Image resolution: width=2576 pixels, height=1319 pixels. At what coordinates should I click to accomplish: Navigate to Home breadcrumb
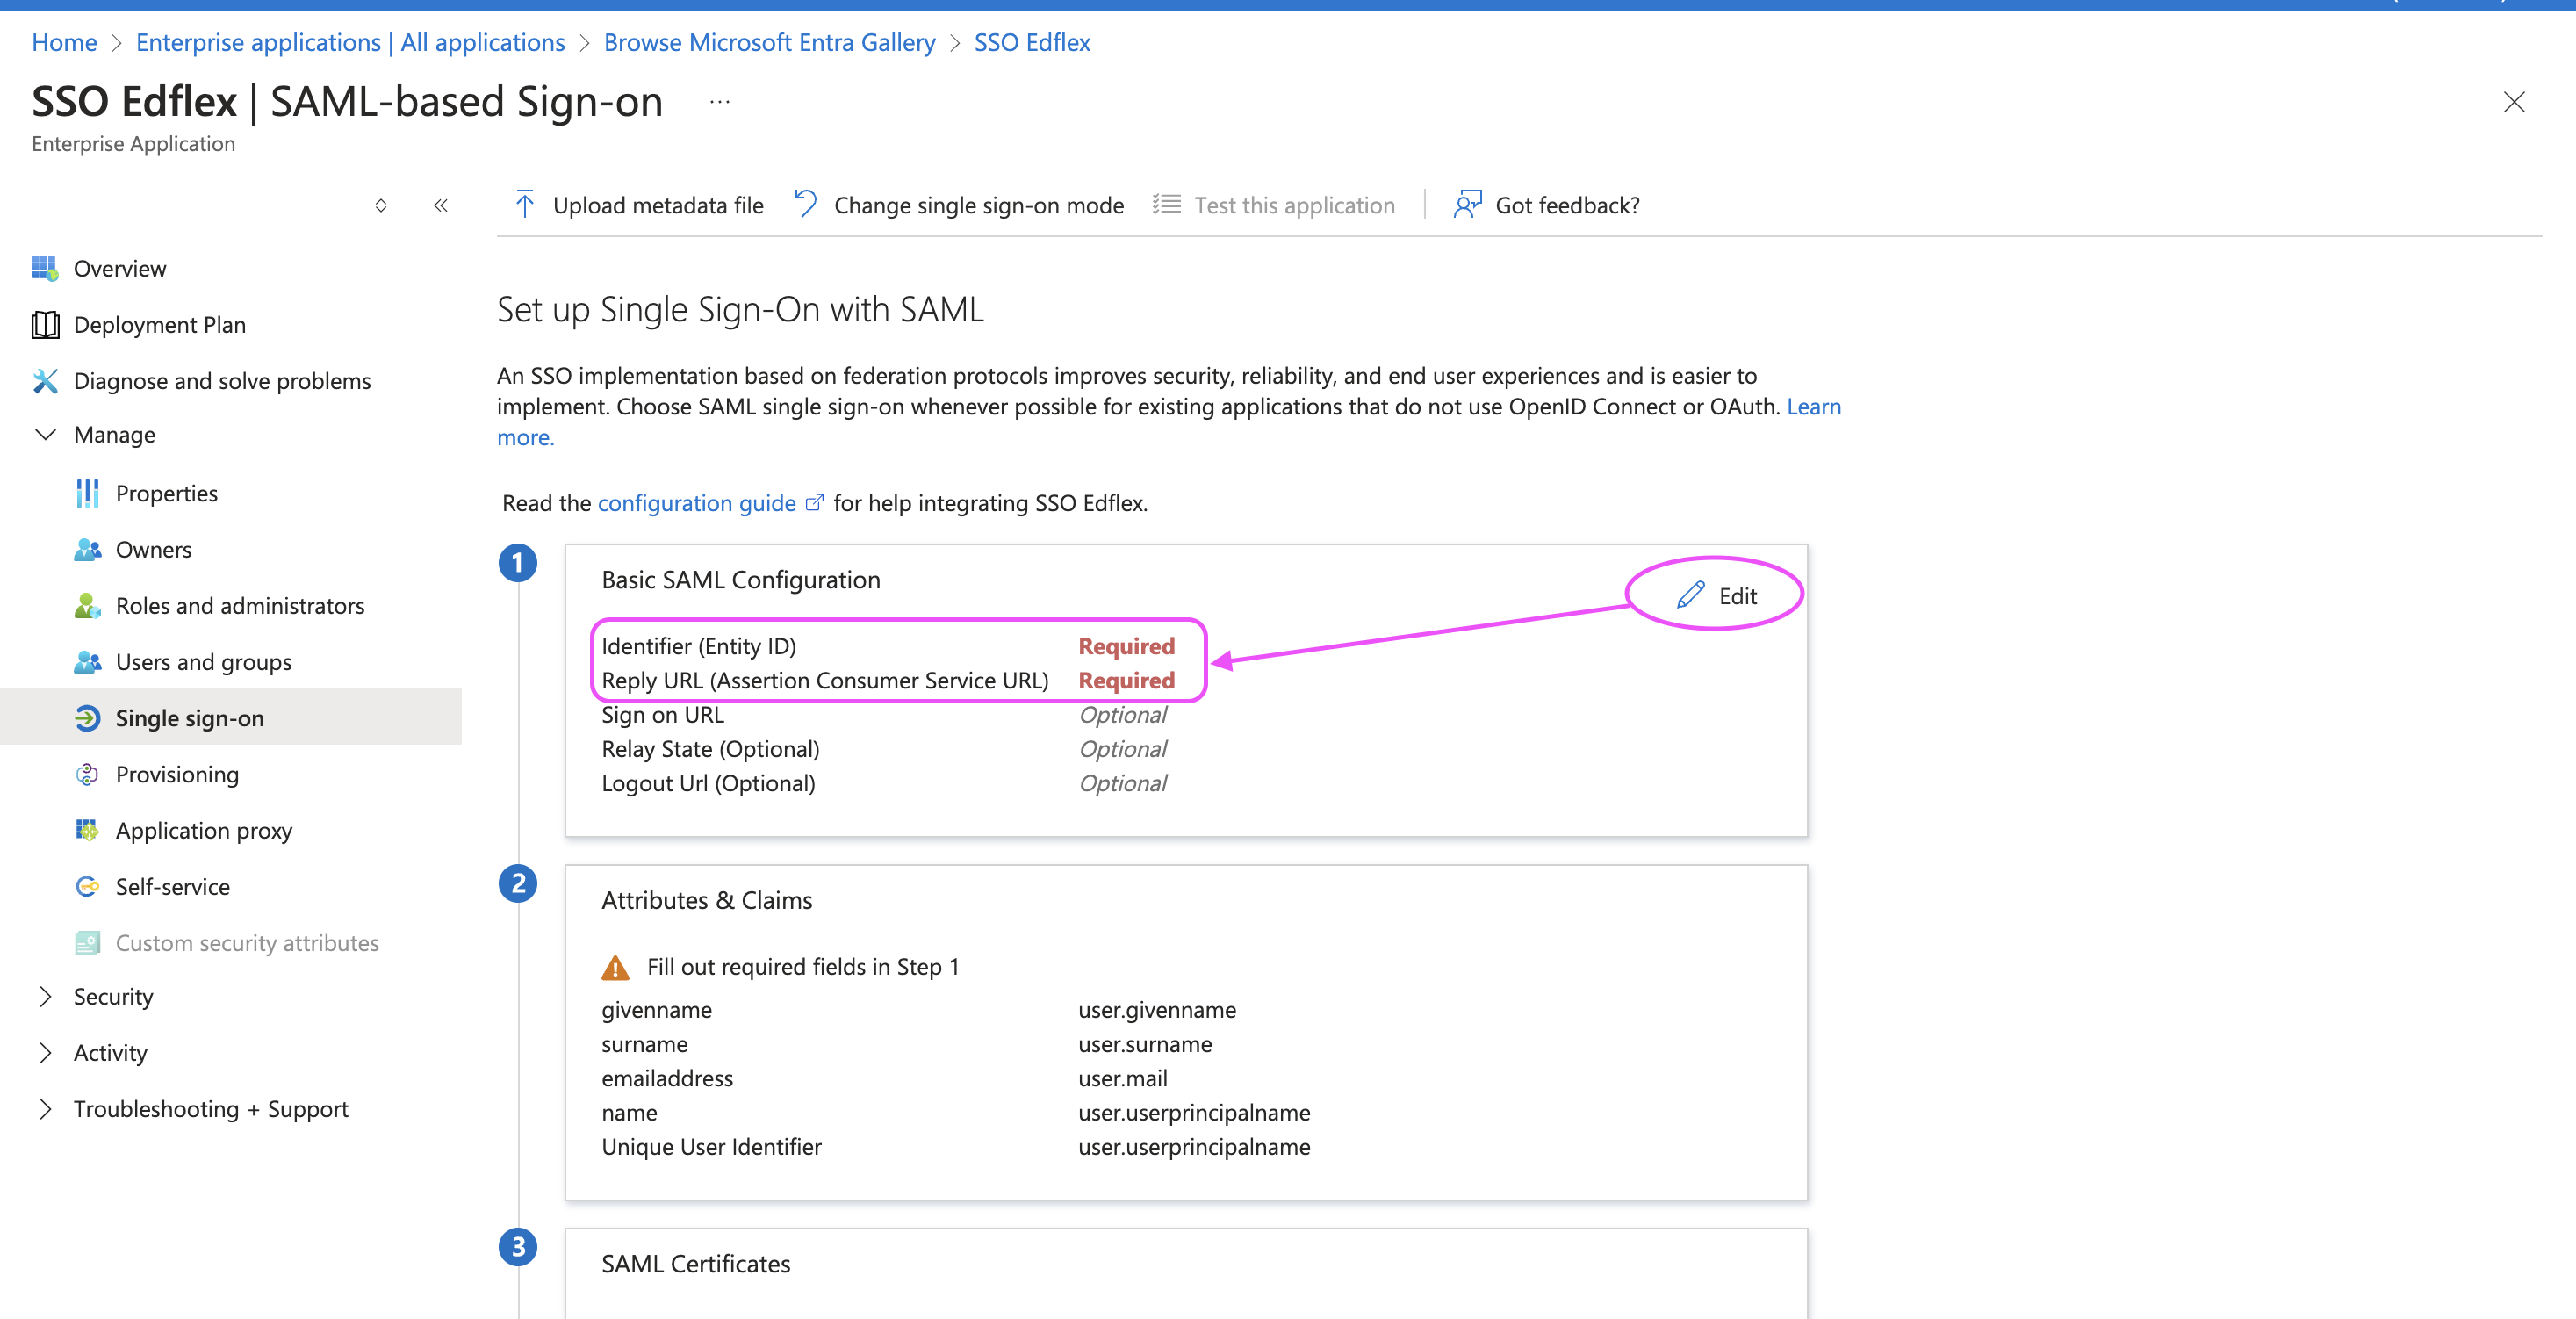(64, 42)
